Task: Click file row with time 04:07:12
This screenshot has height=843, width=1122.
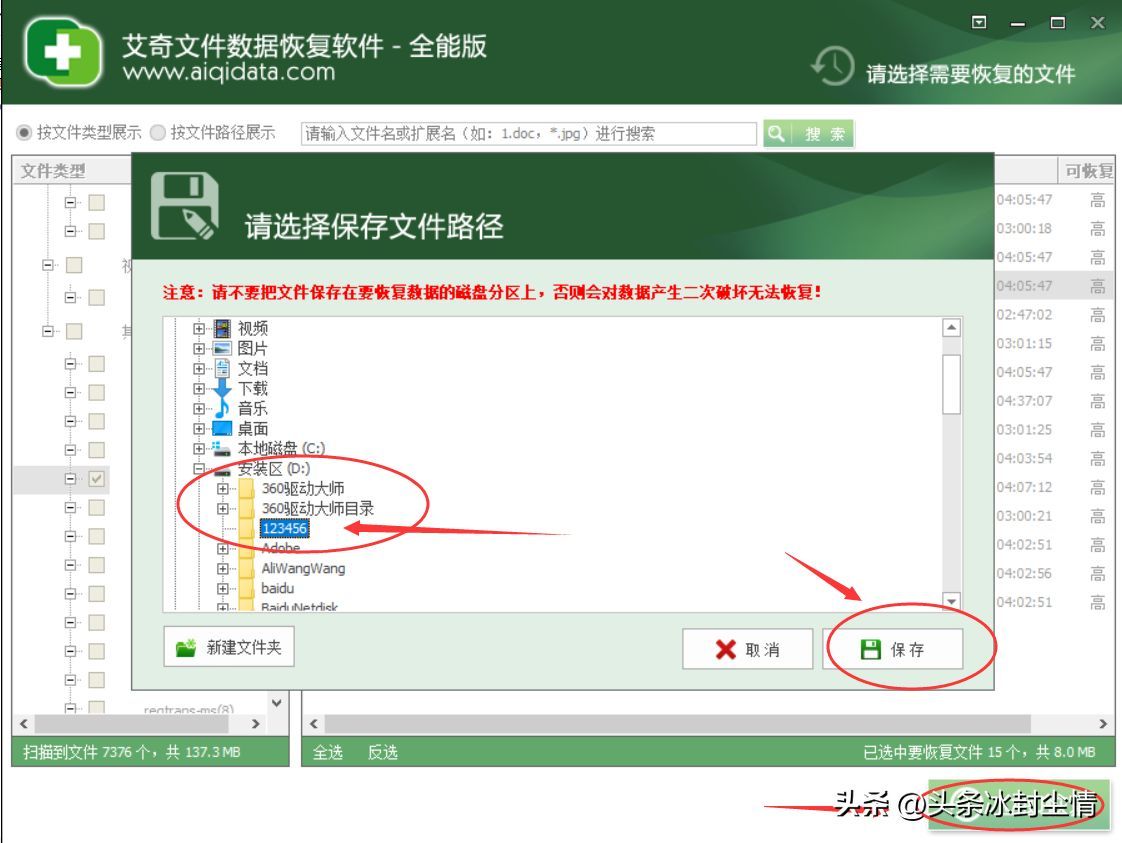Action: [1055, 487]
